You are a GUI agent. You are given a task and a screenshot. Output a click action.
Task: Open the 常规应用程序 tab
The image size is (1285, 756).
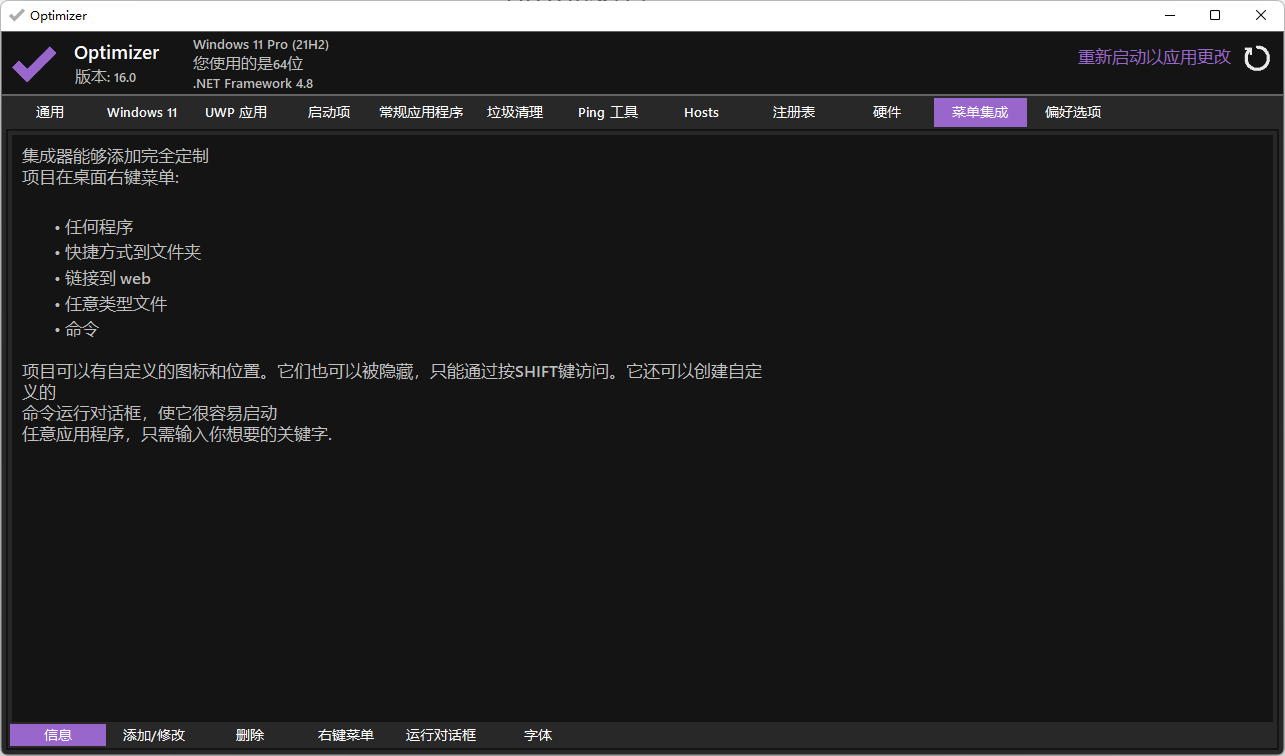(x=421, y=112)
